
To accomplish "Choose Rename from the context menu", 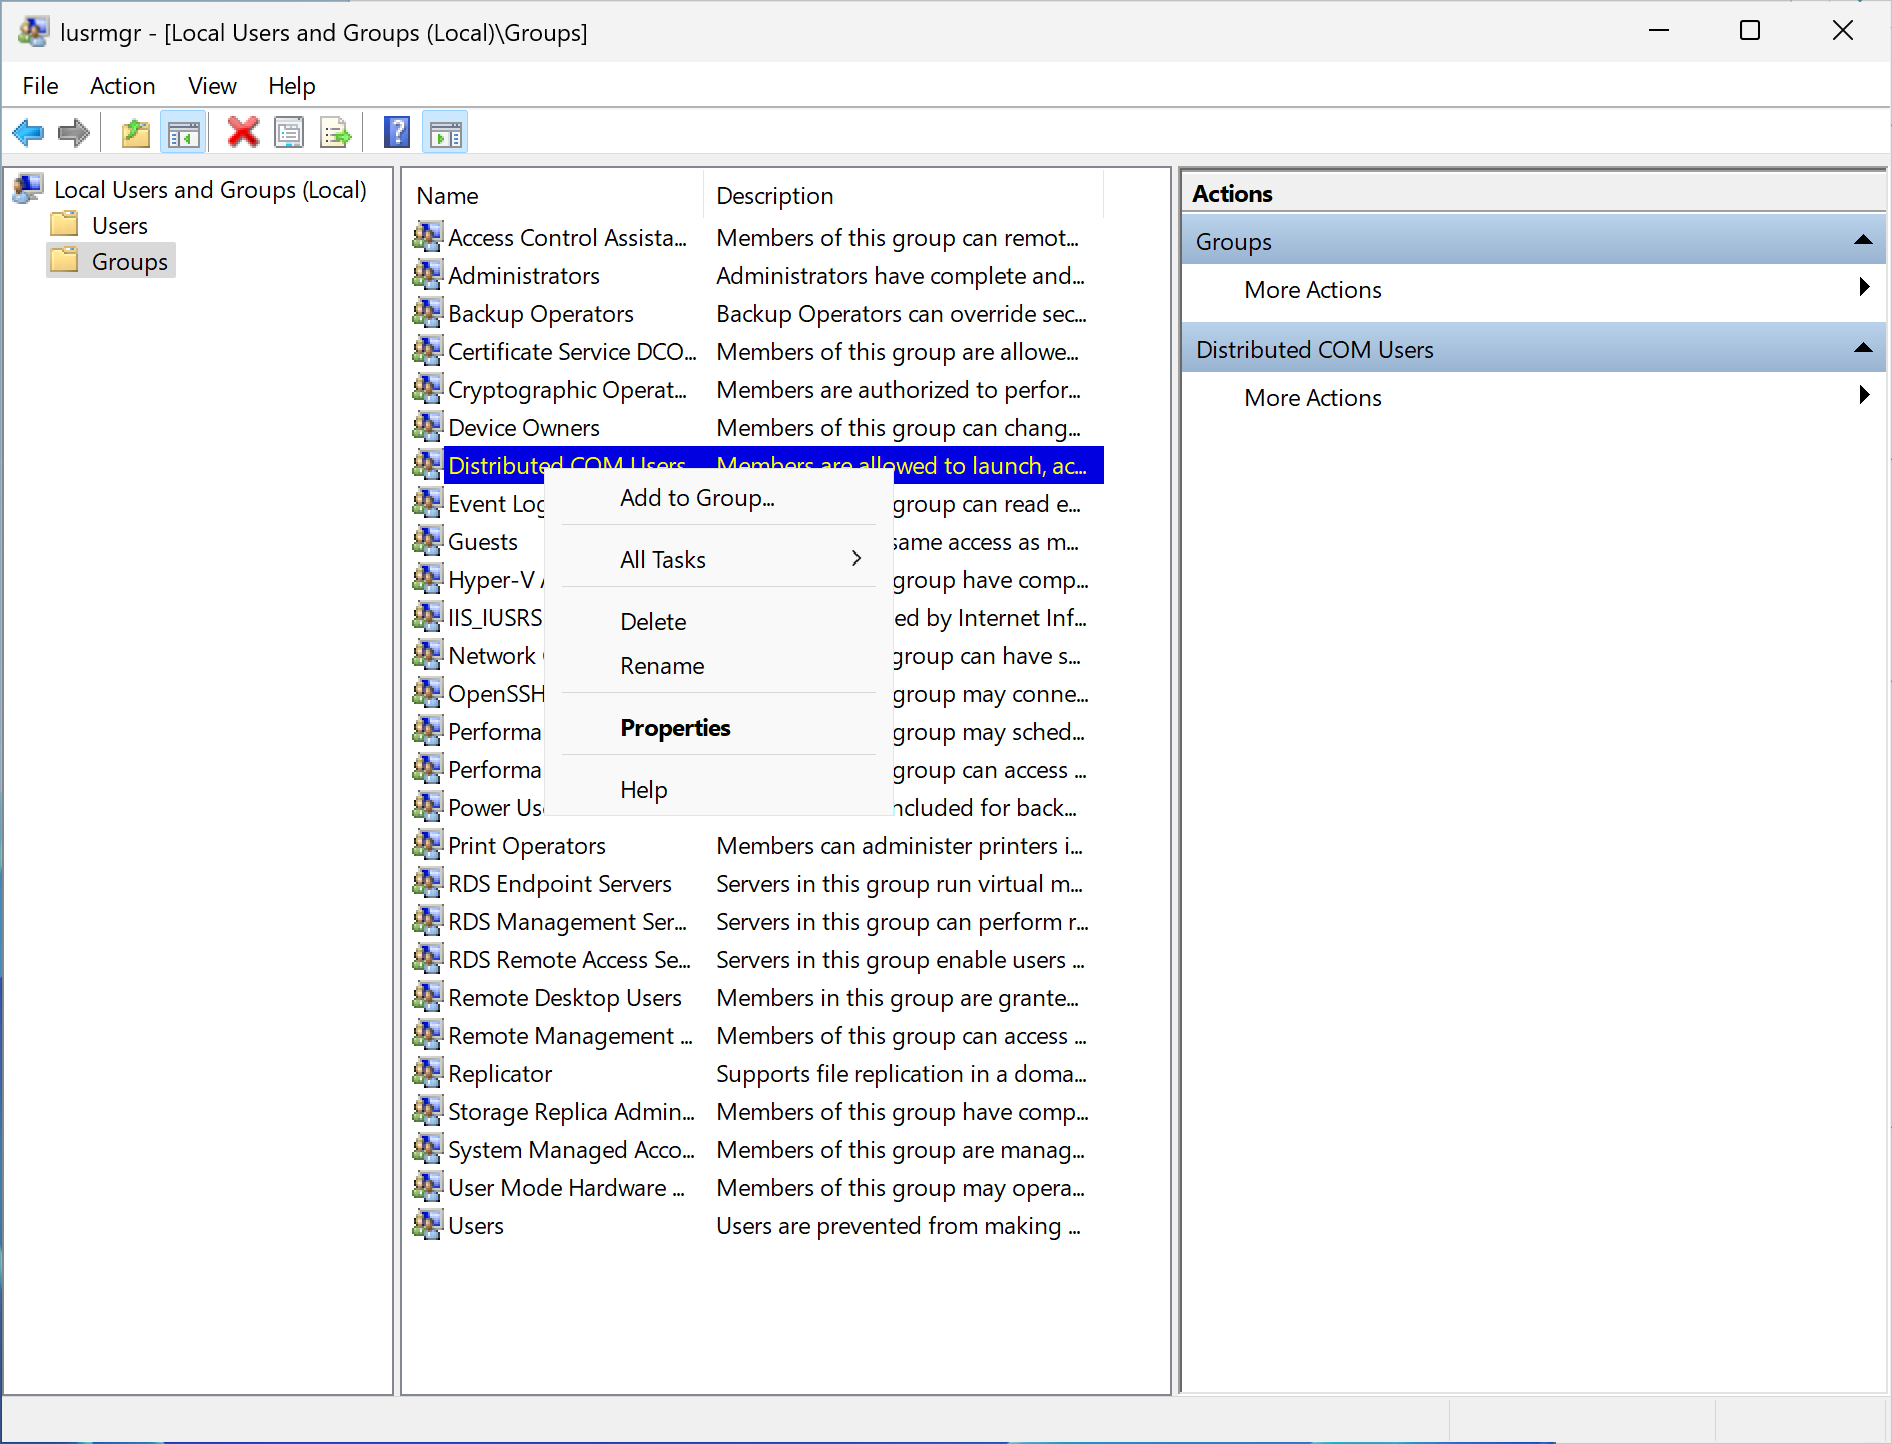I will [662, 666].
